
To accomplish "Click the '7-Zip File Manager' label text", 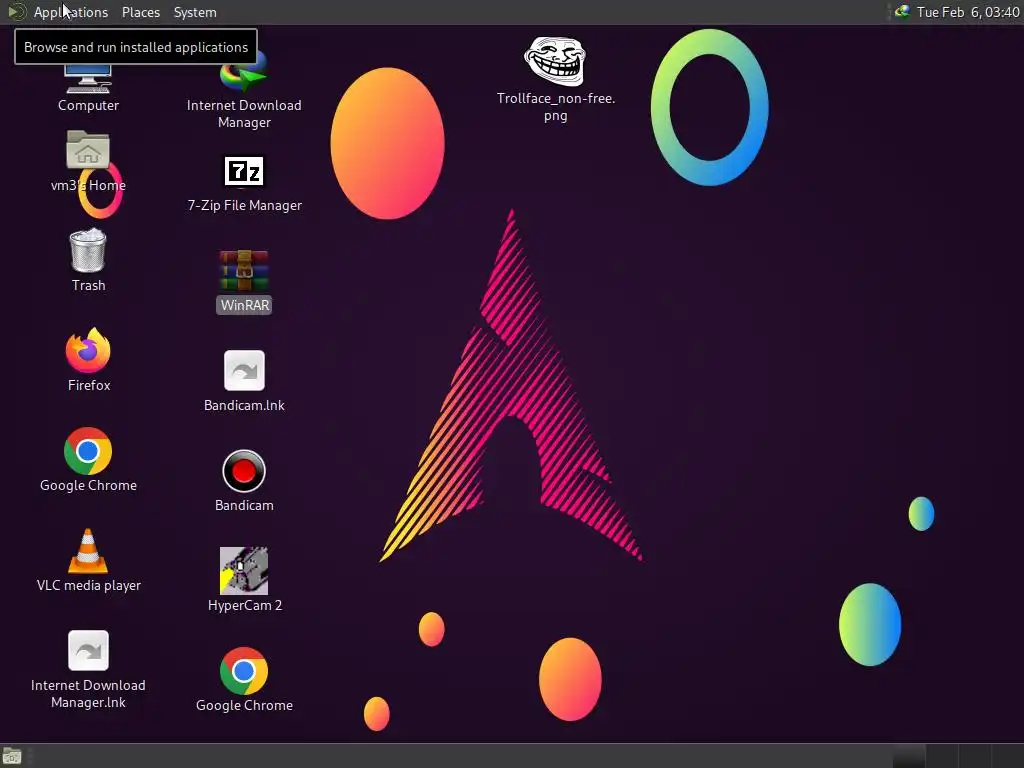I will 245,205.
